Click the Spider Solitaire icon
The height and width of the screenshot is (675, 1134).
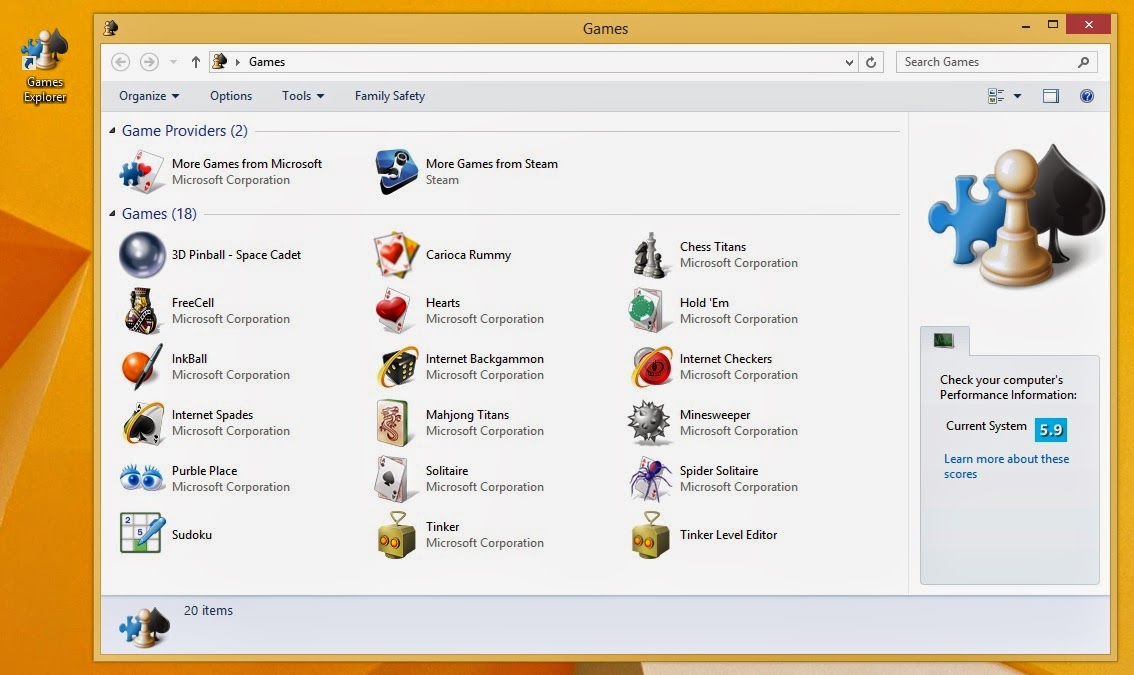[x=649, y=478]
